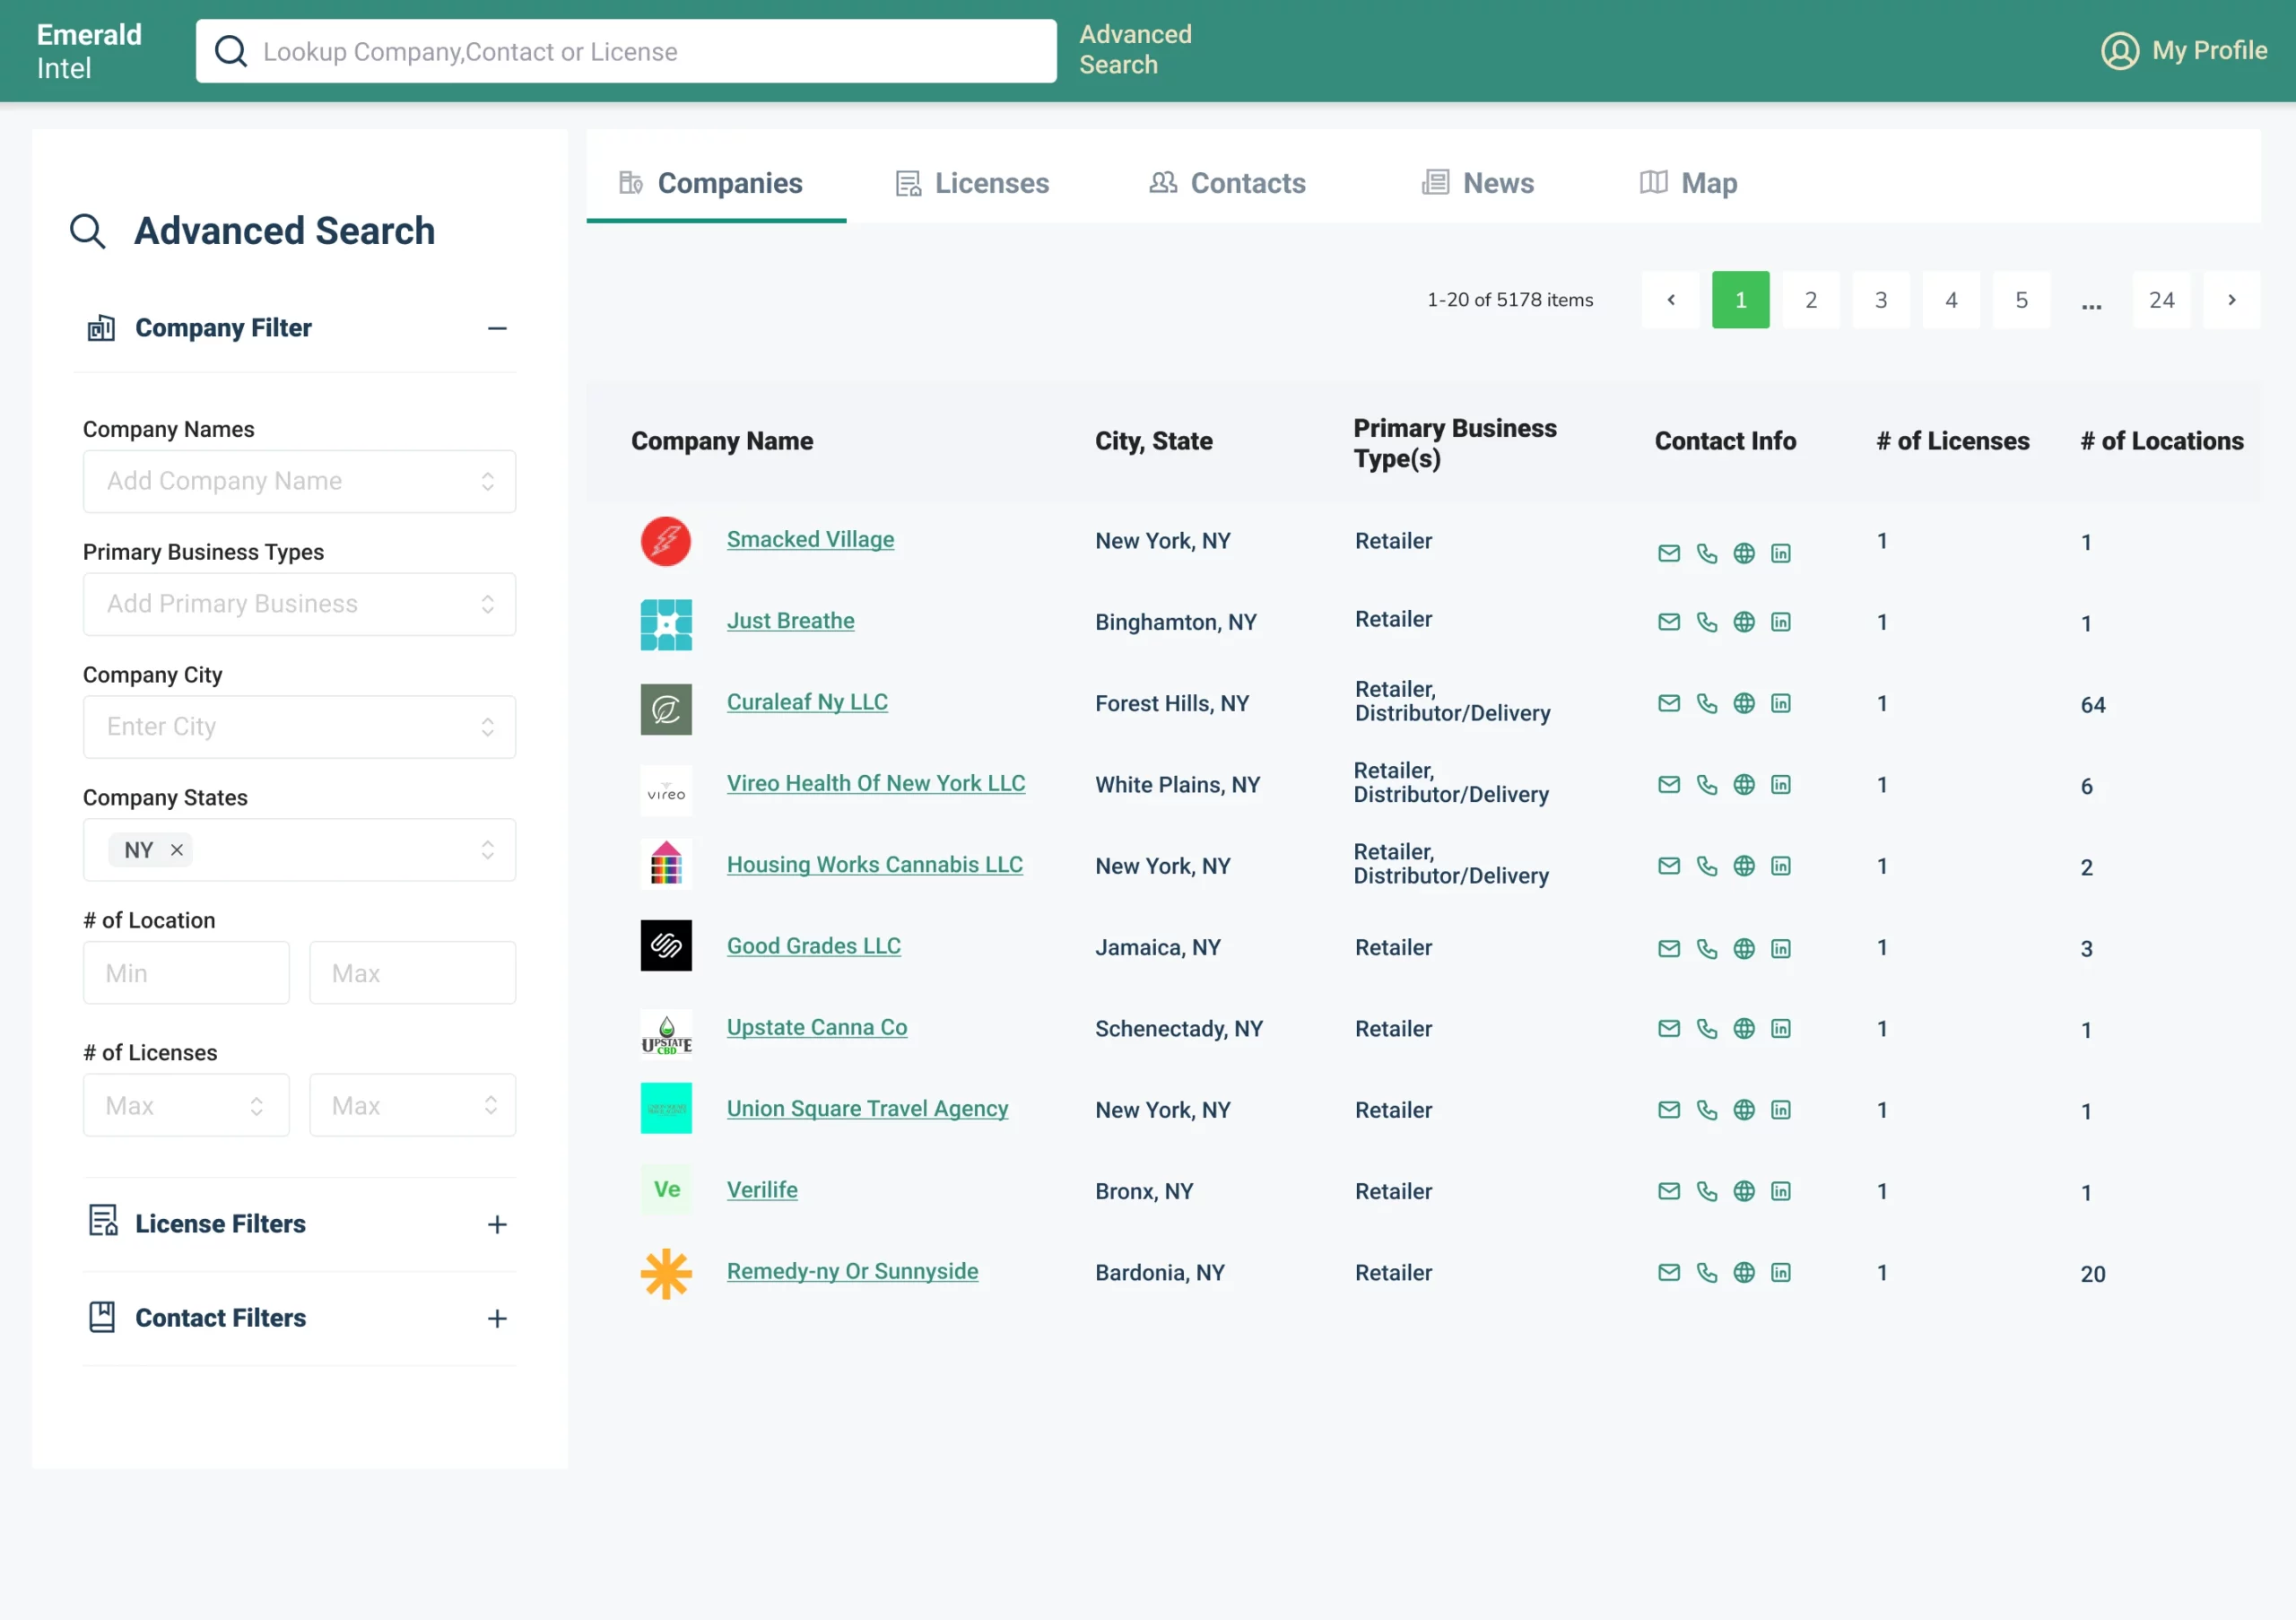Click the email icon for Smacked Village
Viewport: 2296px width, 1620px height.
pyautogui.click(x=1669, y=553)
